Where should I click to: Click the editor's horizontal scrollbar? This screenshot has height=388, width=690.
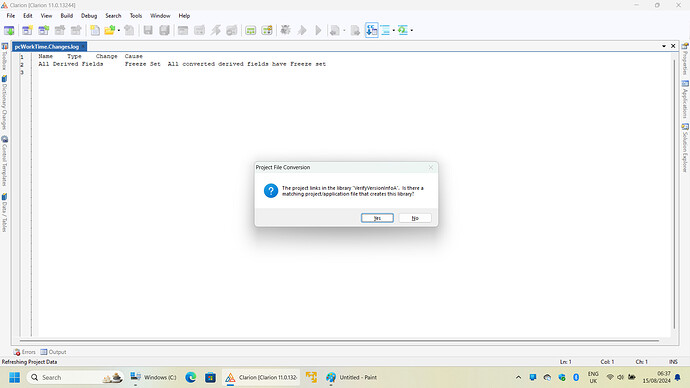pyautogui.click(x=339, y=340)
